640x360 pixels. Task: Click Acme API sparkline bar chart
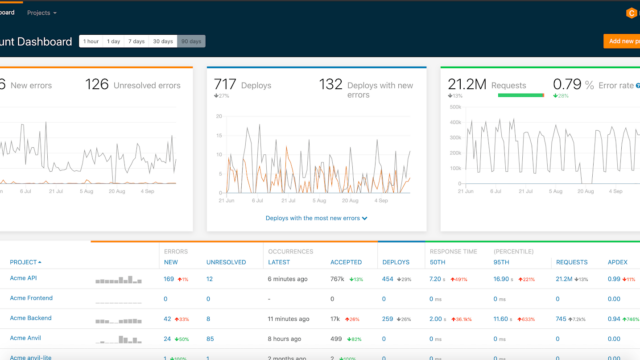click(x=118, y=280)
